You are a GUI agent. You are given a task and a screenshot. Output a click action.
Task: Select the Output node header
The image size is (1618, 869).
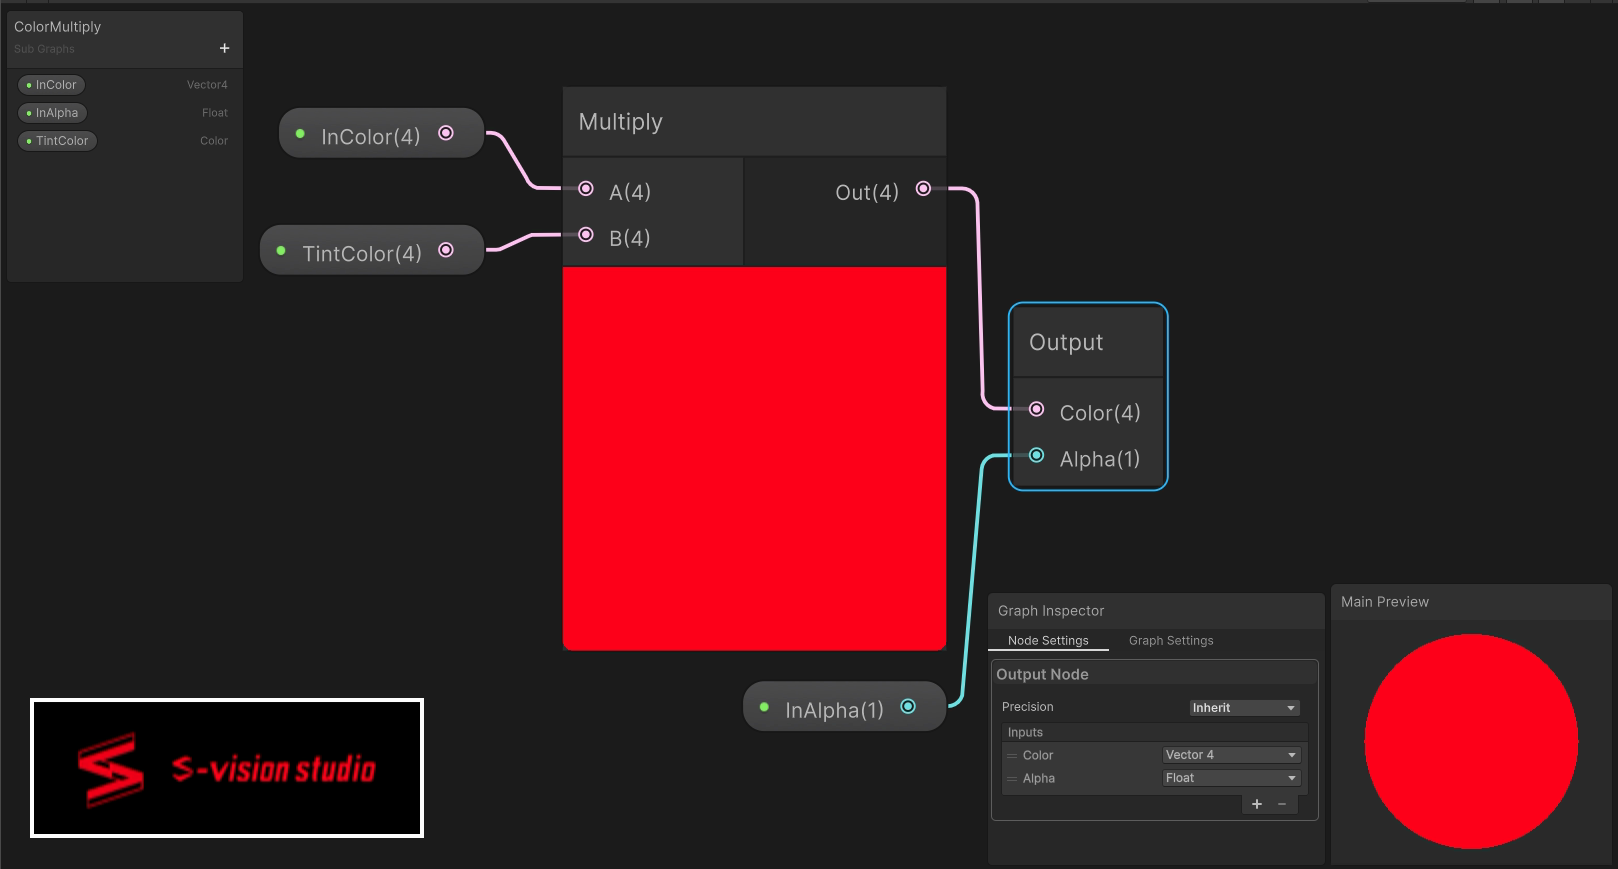(x=1088, y=342)
